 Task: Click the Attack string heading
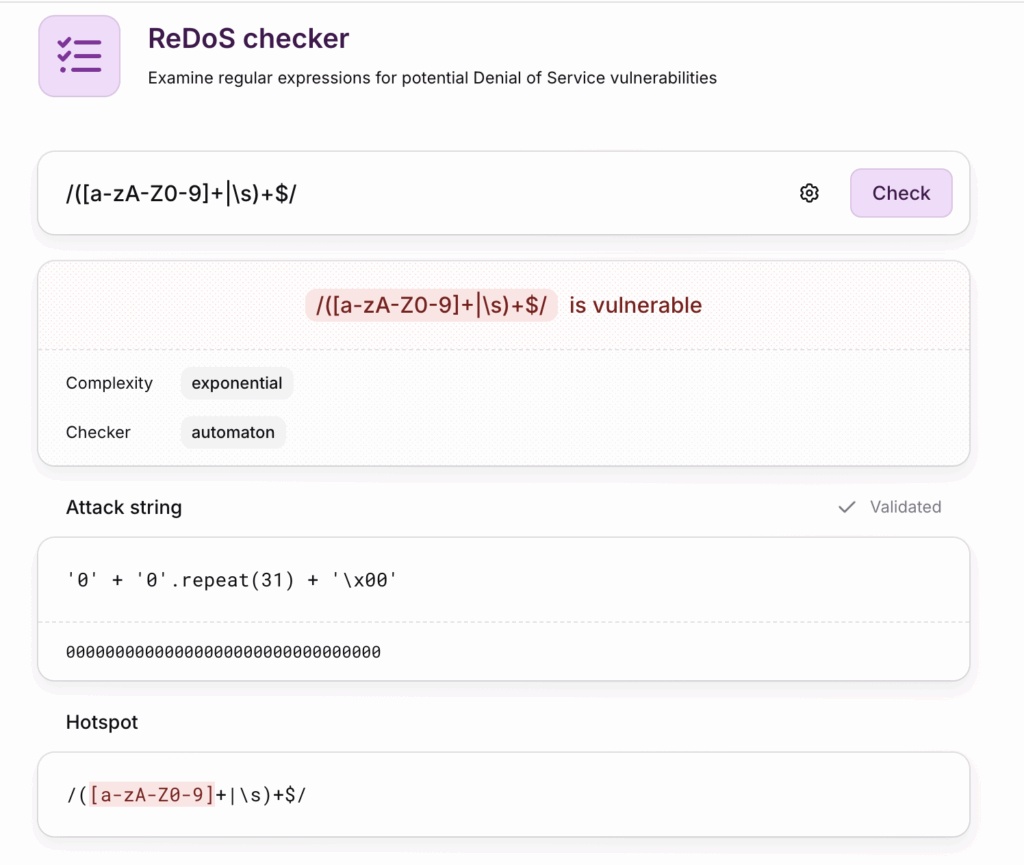click(124, 507)
